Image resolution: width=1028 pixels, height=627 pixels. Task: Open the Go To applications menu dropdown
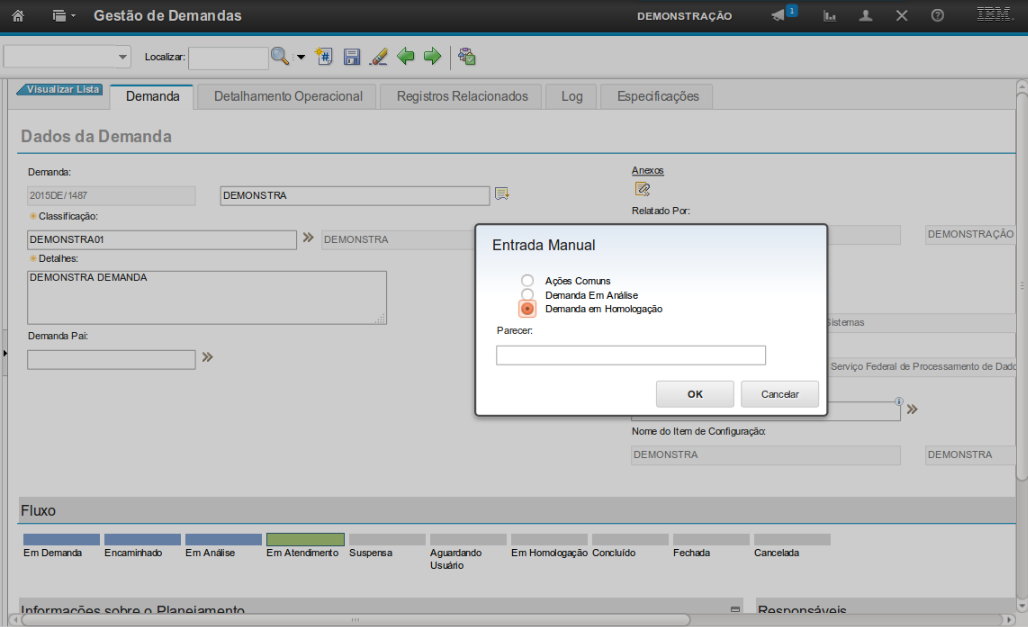coord(64,16)
